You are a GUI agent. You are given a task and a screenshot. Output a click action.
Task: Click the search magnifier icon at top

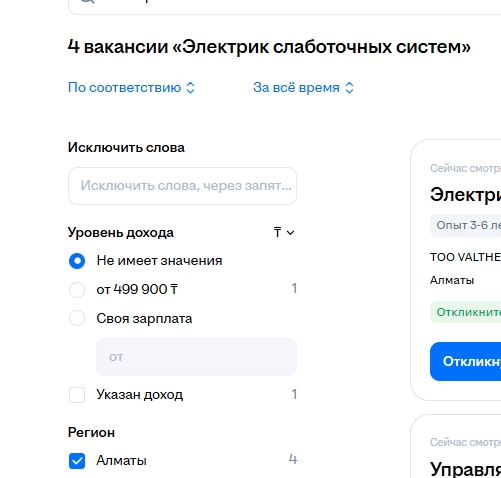pyautogui.click(x=87, y=1)
